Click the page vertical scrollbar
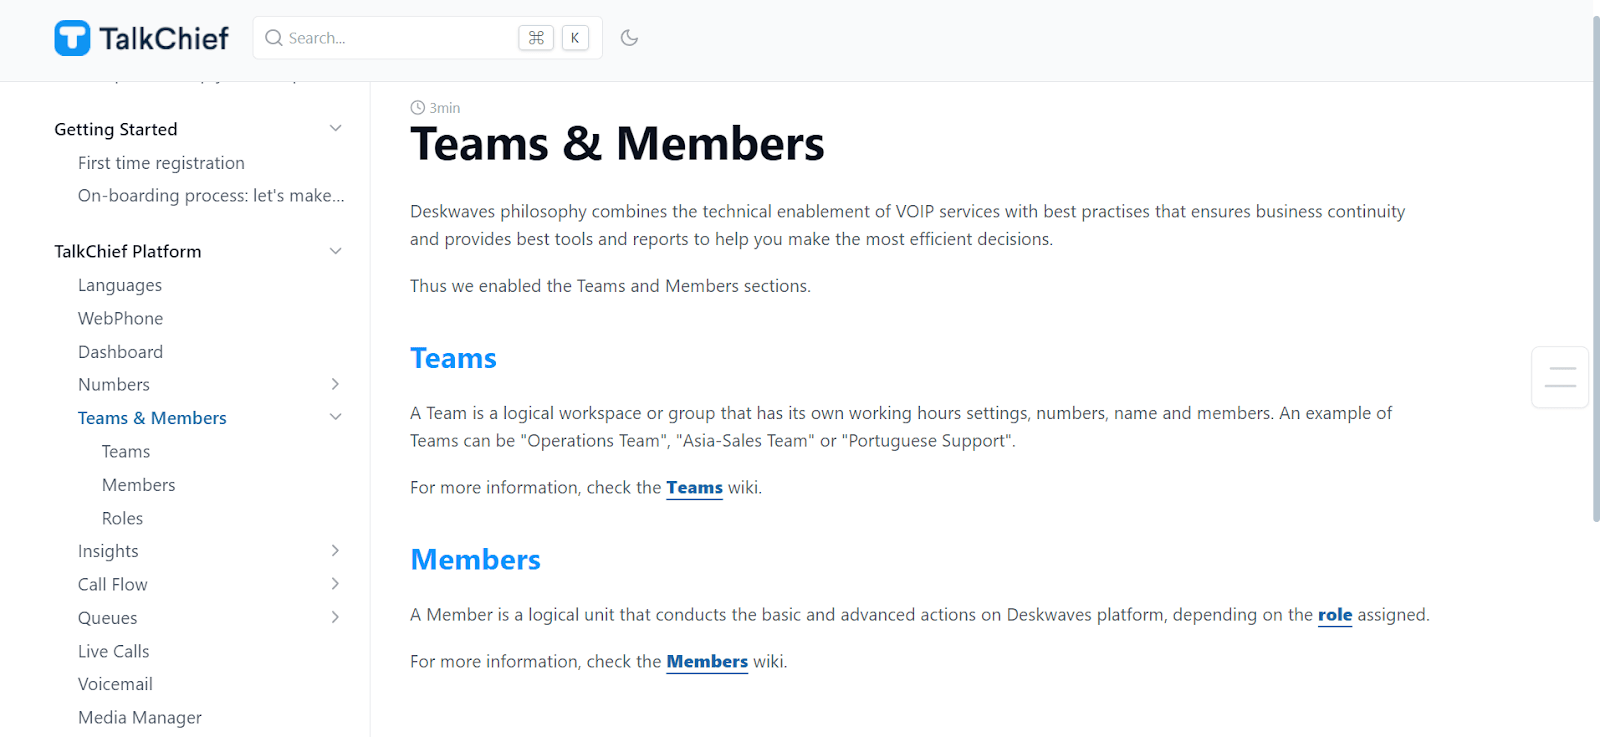Viewport: 1600px width, 737px height. coord(1595,270)
